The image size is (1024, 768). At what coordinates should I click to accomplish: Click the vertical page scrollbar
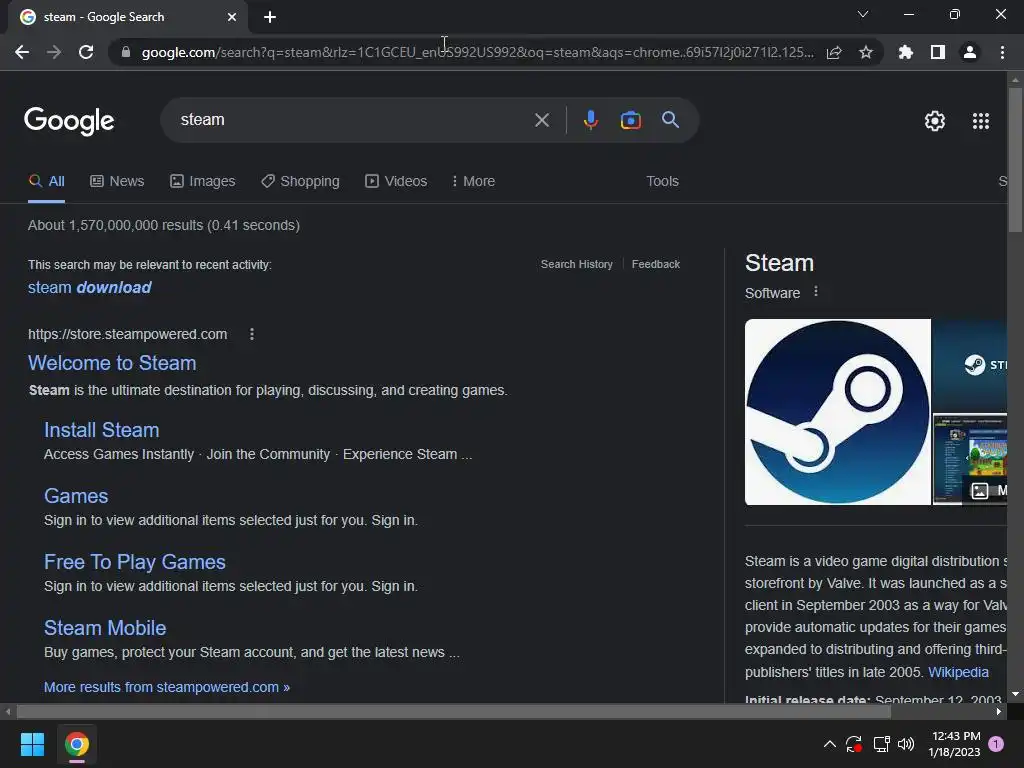1015,160
